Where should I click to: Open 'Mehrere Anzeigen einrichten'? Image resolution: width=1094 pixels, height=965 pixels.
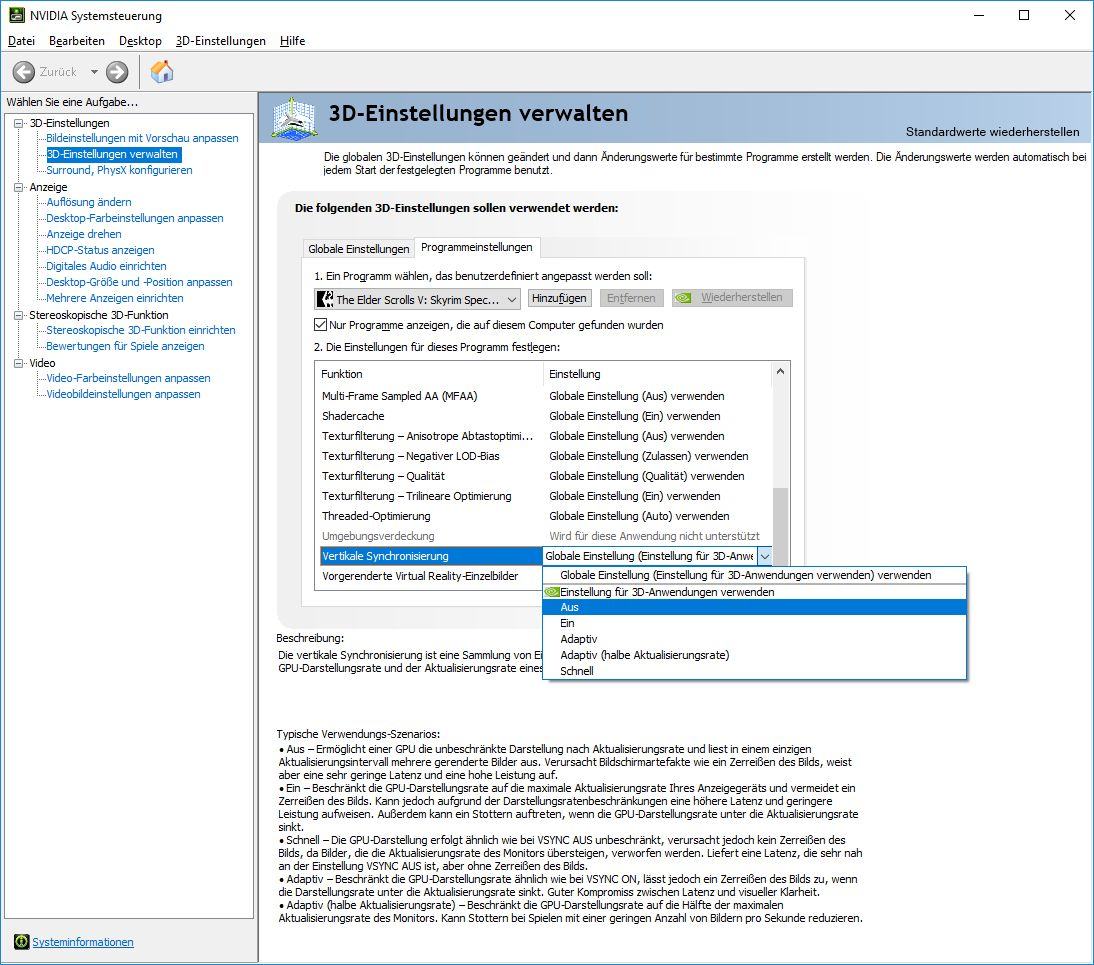(115, 298)
